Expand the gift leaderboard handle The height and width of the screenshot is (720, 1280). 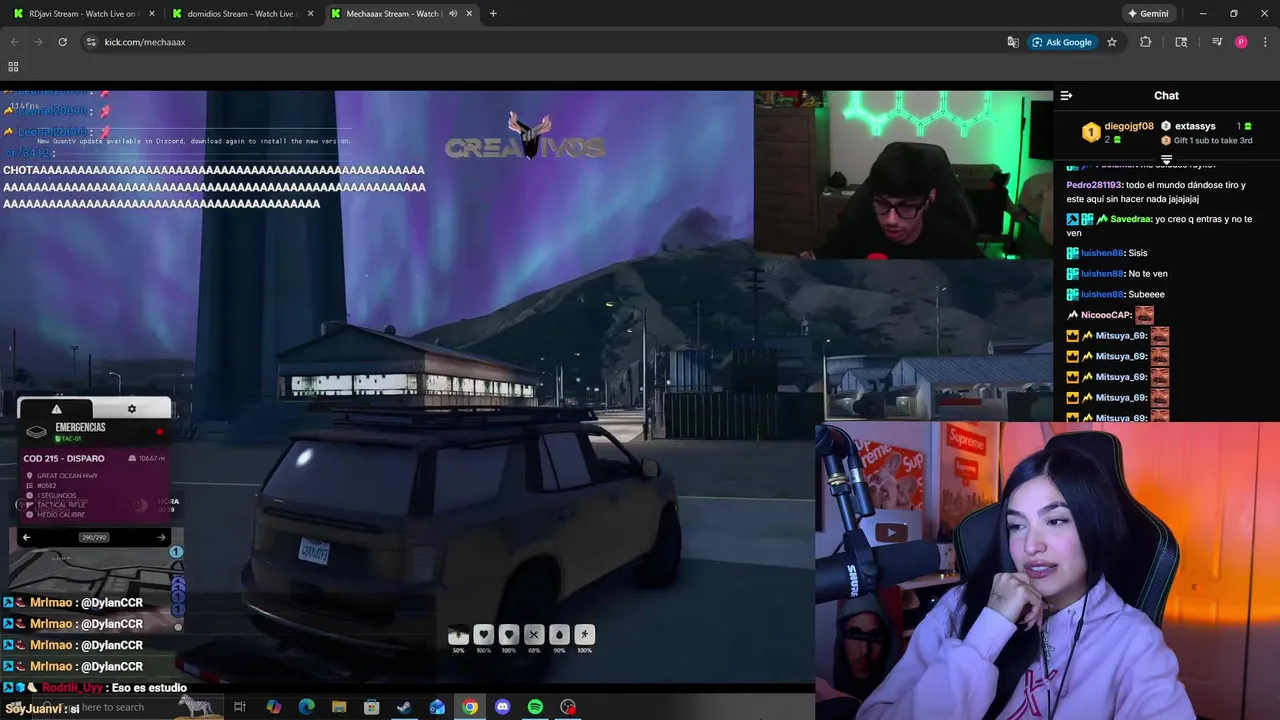(1166, 159)
